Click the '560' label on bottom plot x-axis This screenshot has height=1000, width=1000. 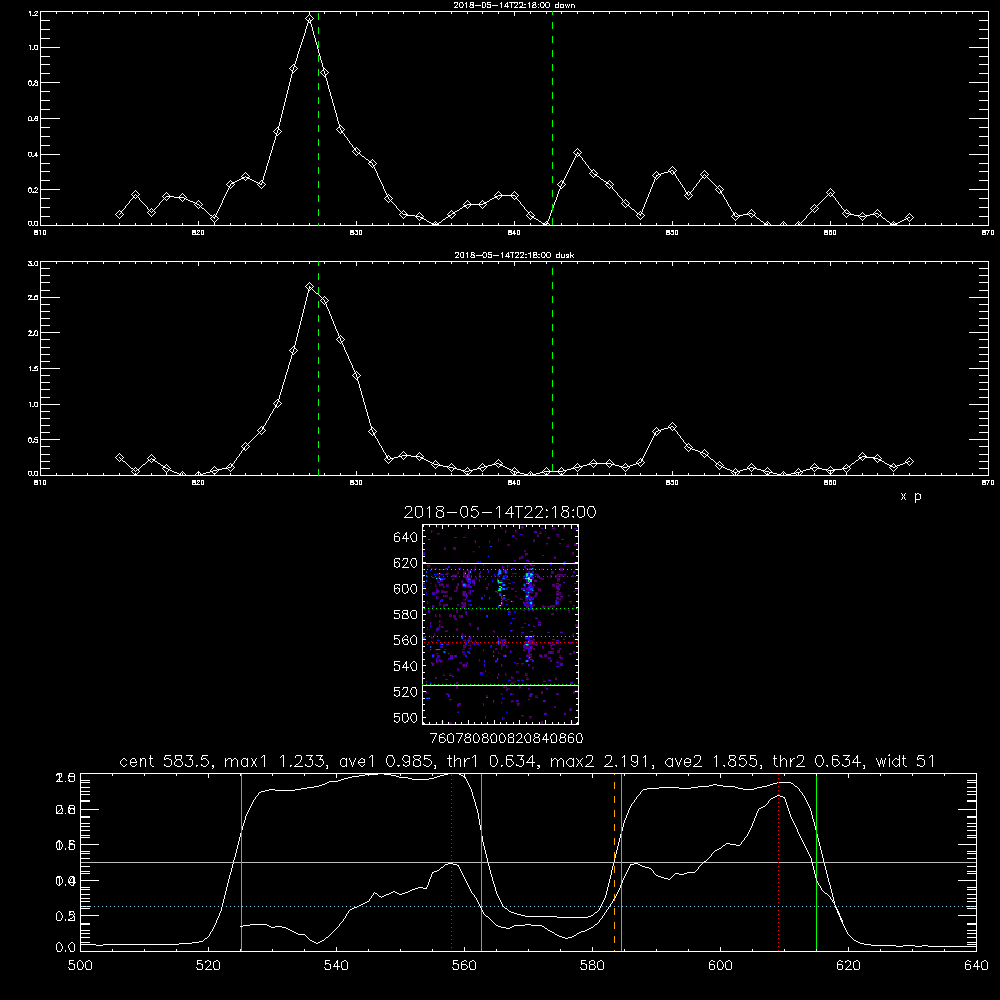click(464, 966)
